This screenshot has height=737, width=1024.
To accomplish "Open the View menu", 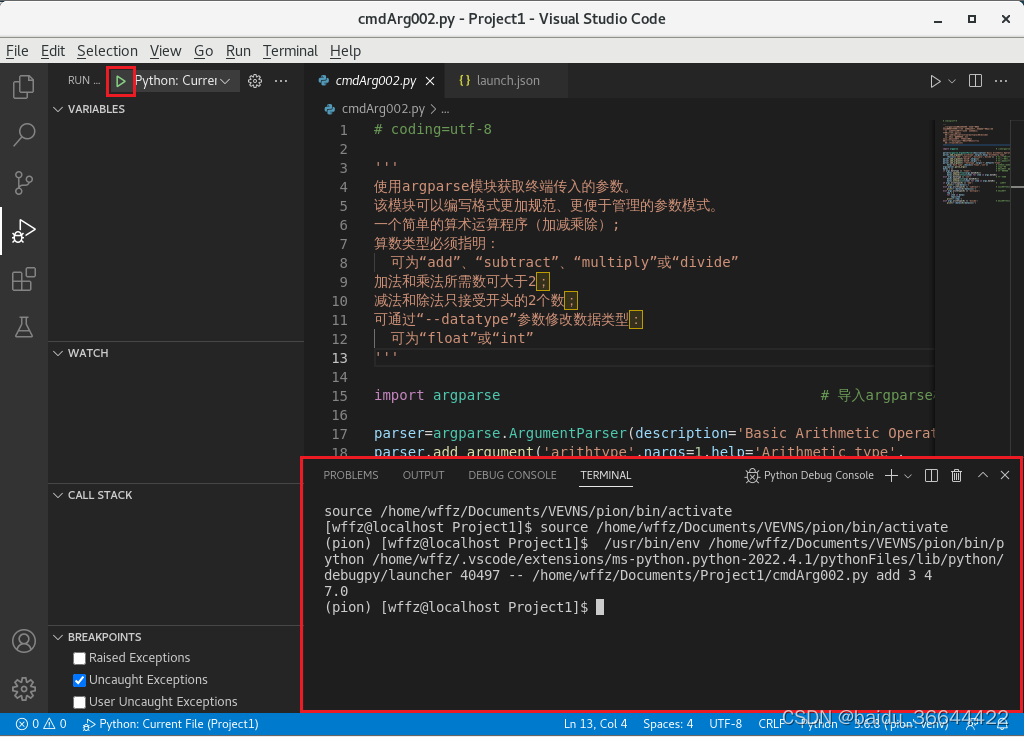I will [165, 51].
